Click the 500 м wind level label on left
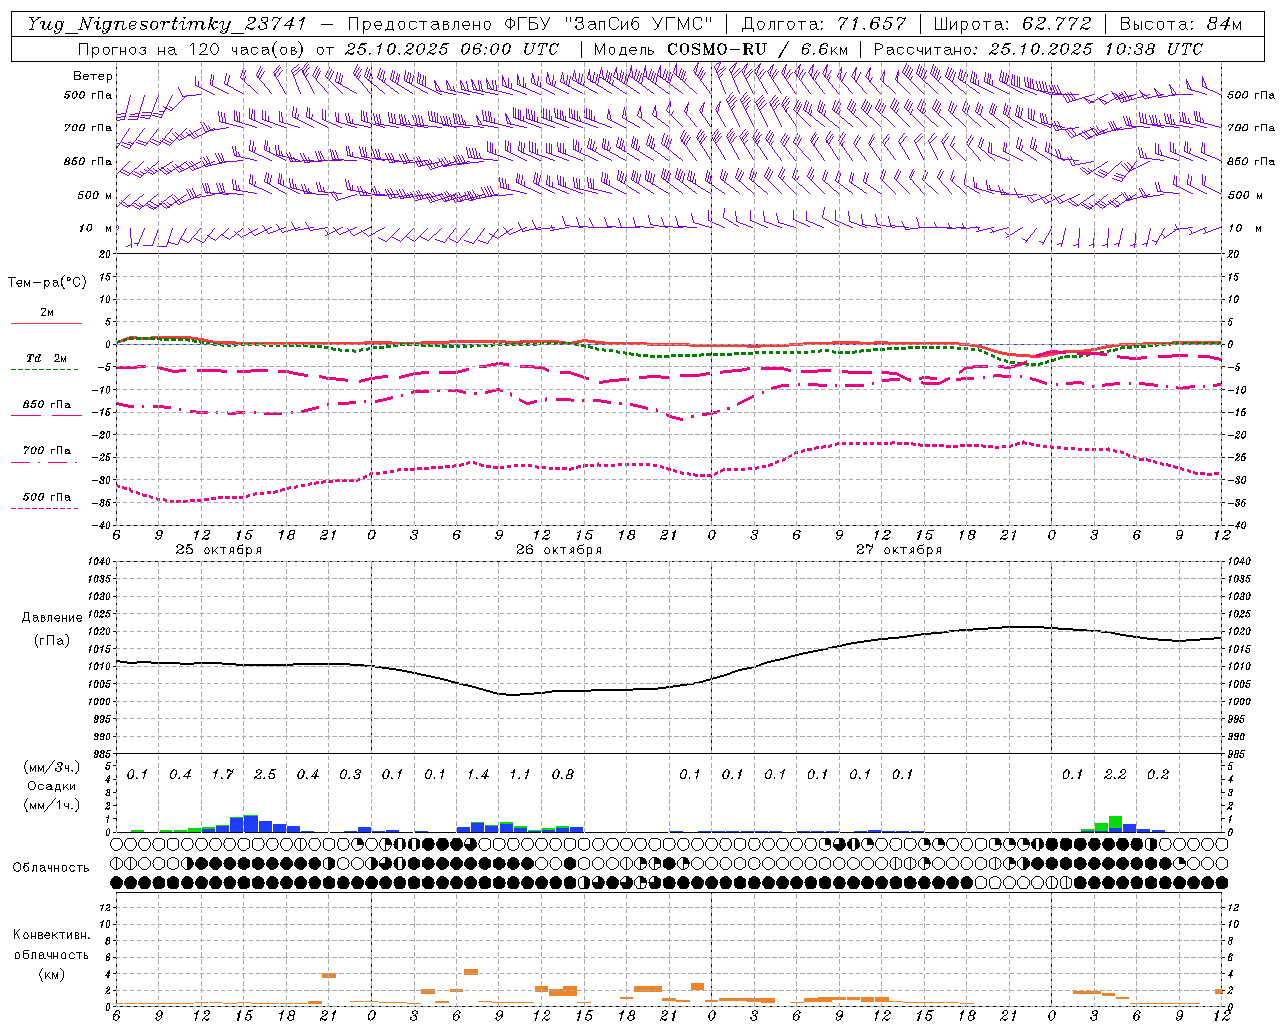This screenshot has width=1280, height=1024. coord(95,195)
